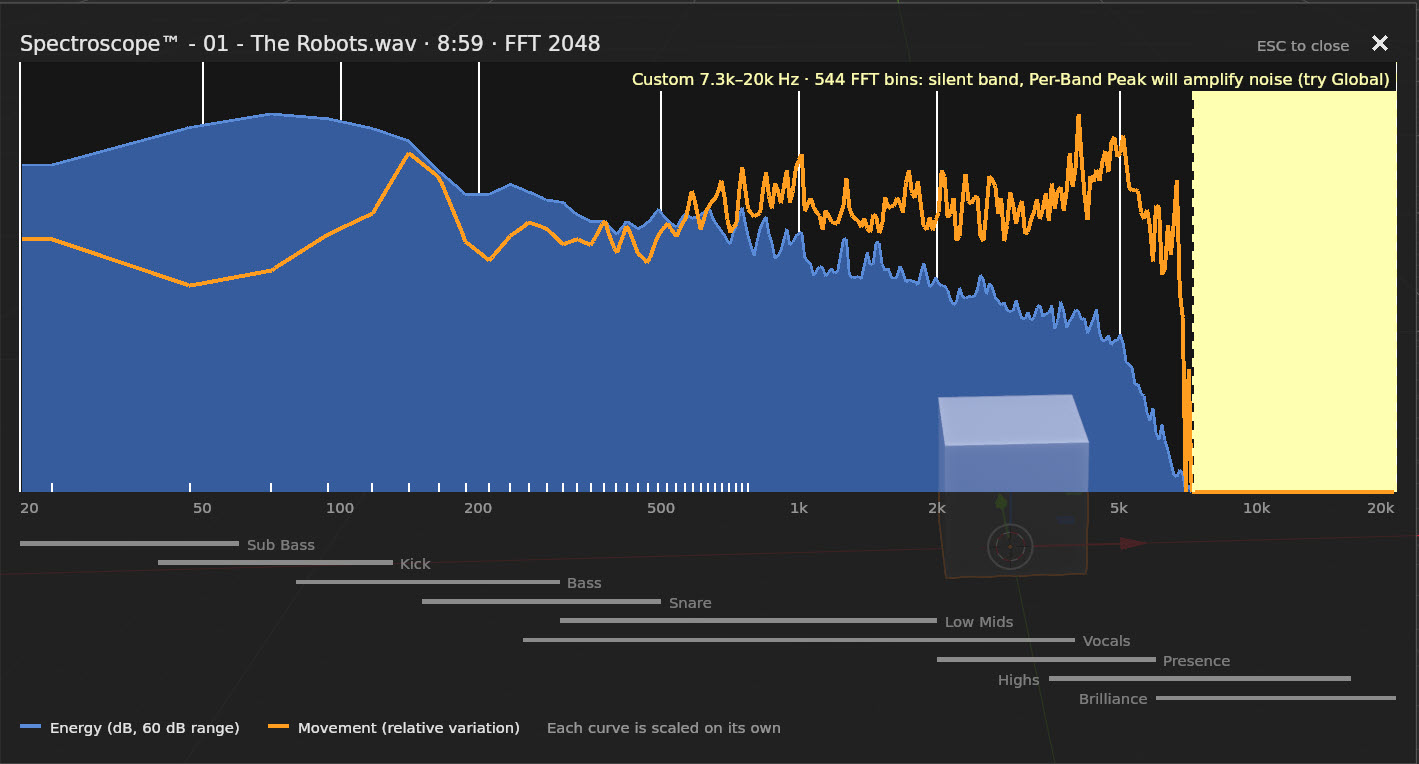1419x764 pixels.
Task: Select the Vocals frequency band bar
Action: click(799, 639)
